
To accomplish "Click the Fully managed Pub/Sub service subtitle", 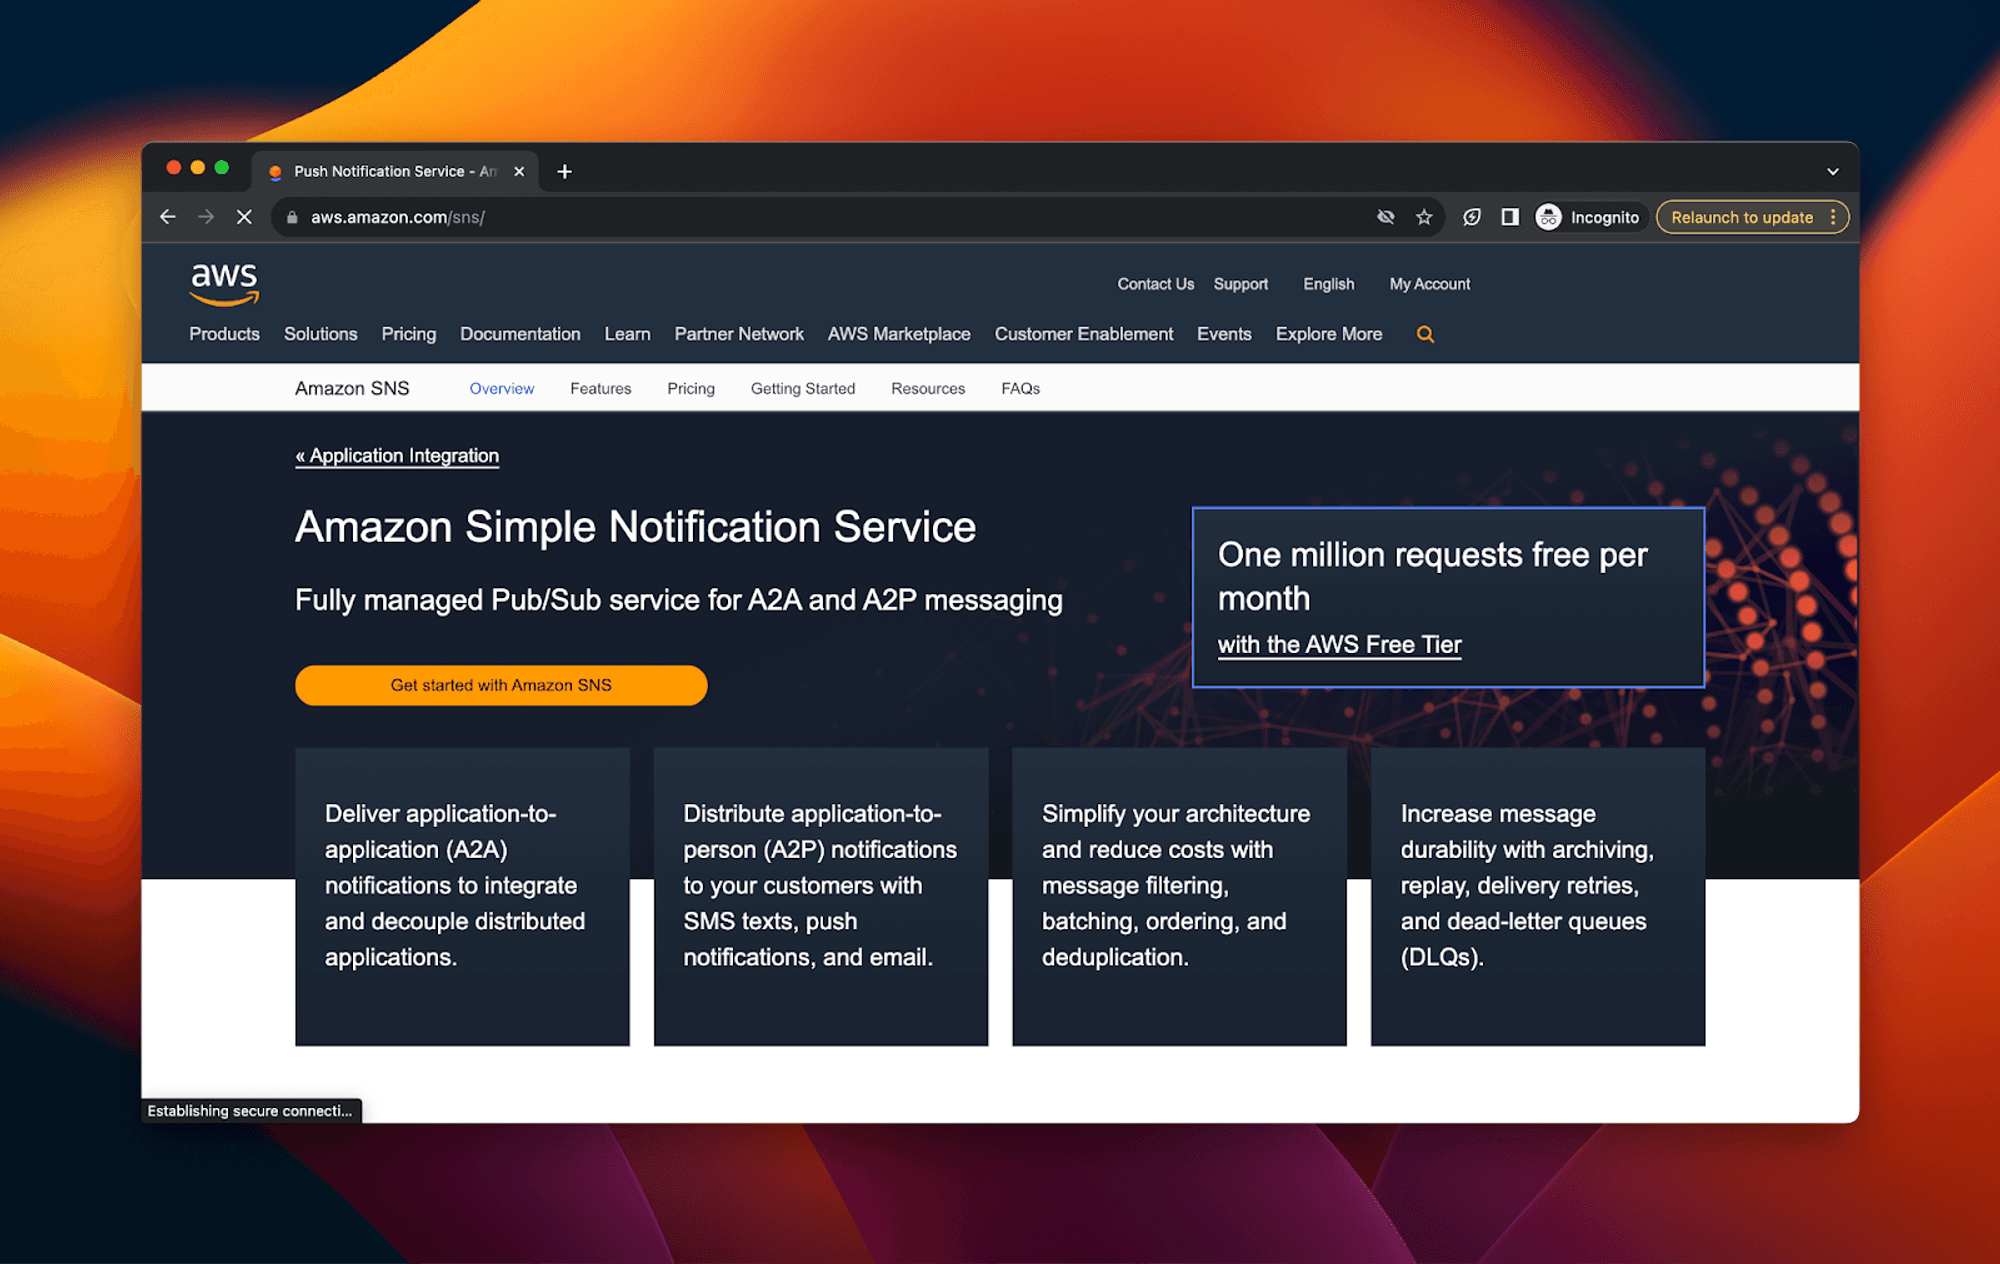I will pyautogui.click(x=678, y=600).
